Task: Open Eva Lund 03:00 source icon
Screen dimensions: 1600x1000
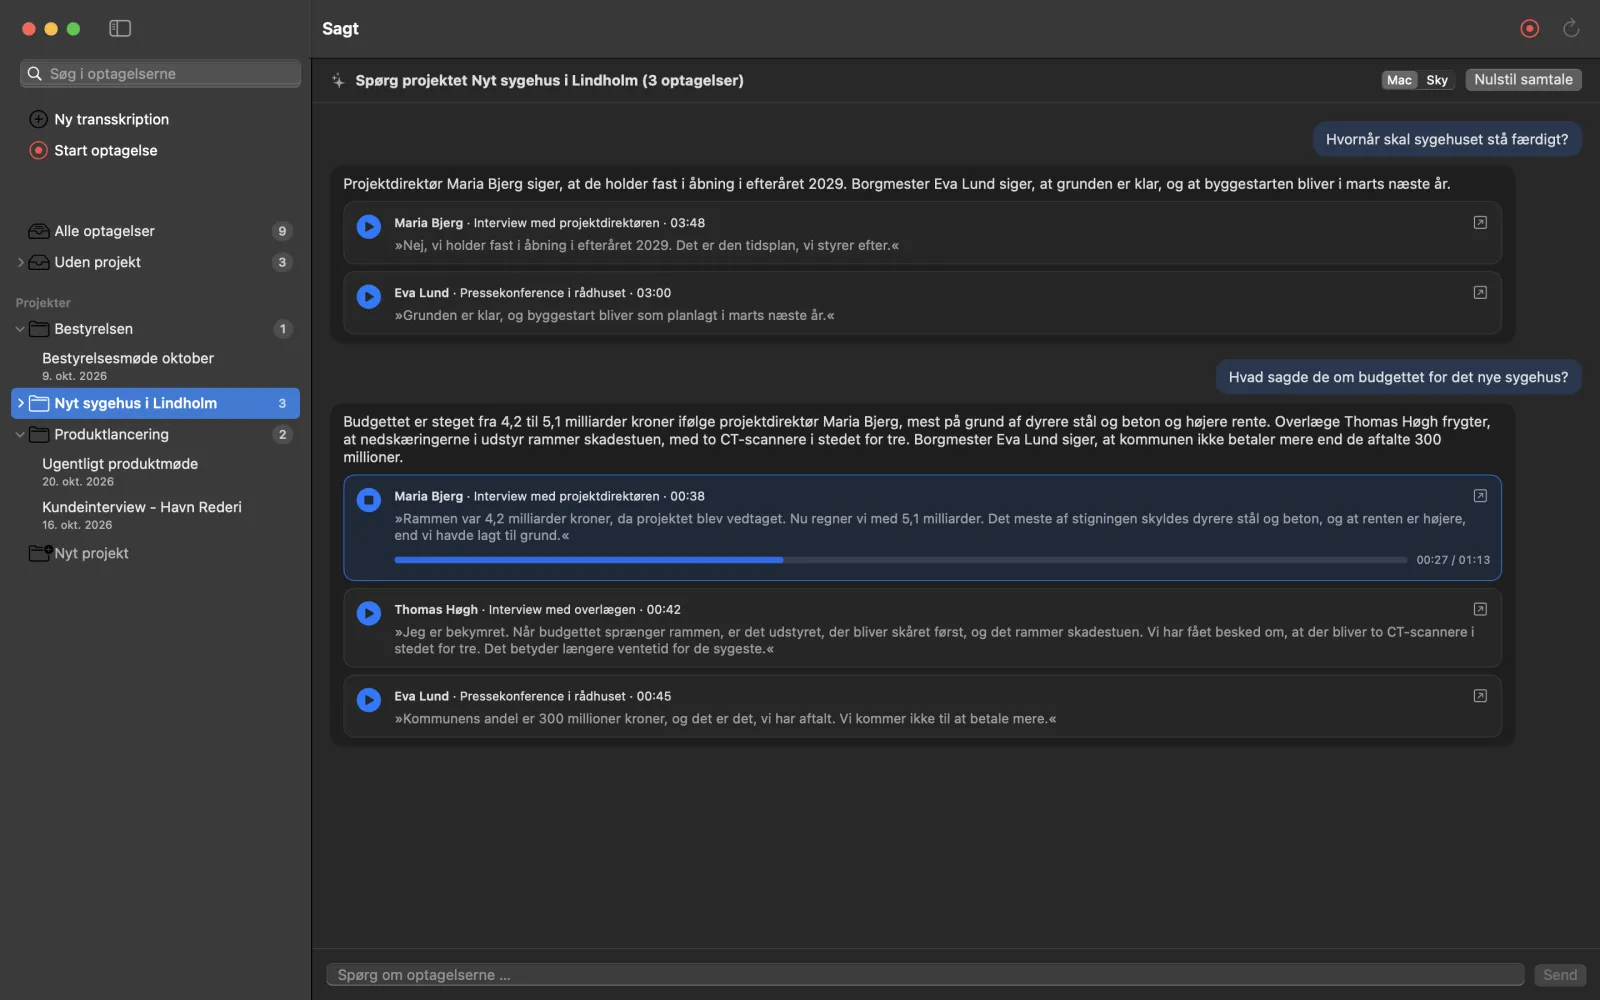Action: click(x=1480, y=292)
